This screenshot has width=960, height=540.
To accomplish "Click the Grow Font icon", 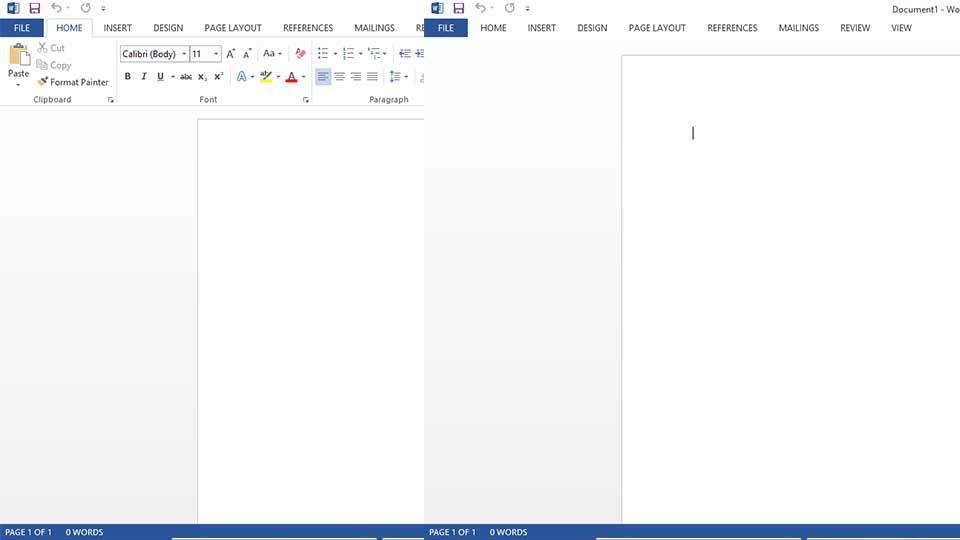I will pyautogui.click(x=230, y=54).
